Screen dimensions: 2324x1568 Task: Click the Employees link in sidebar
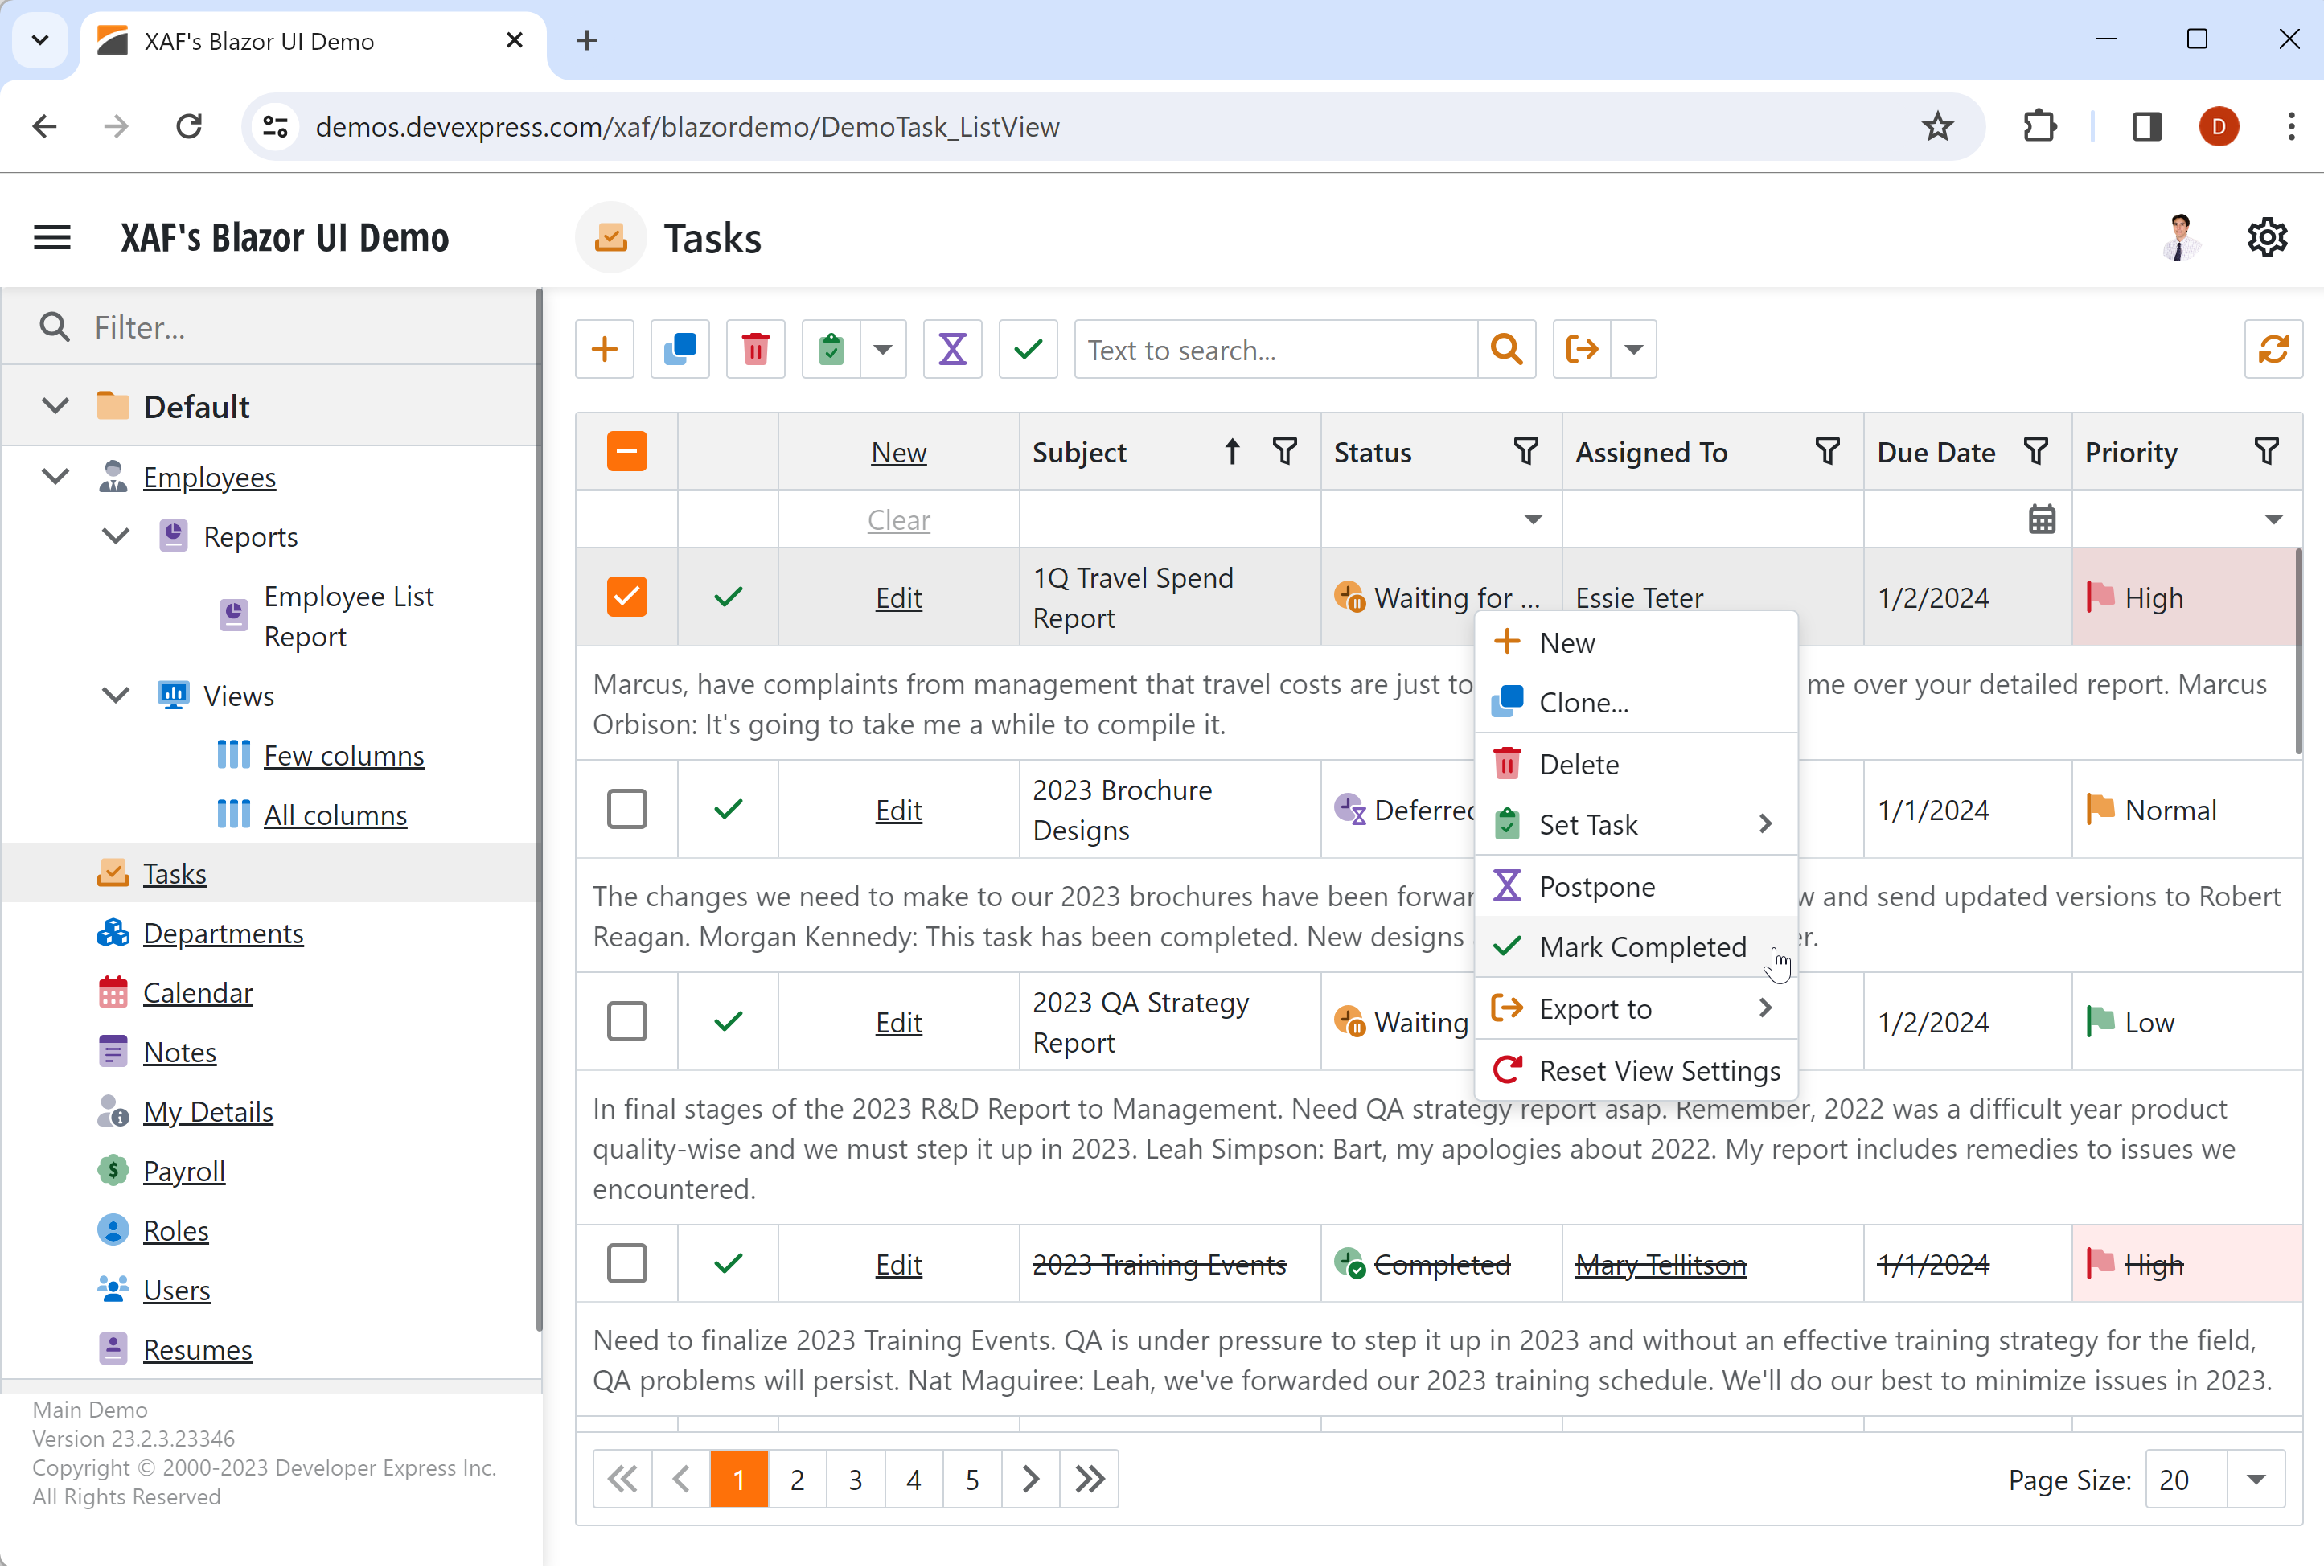click(x=210, y=474)
